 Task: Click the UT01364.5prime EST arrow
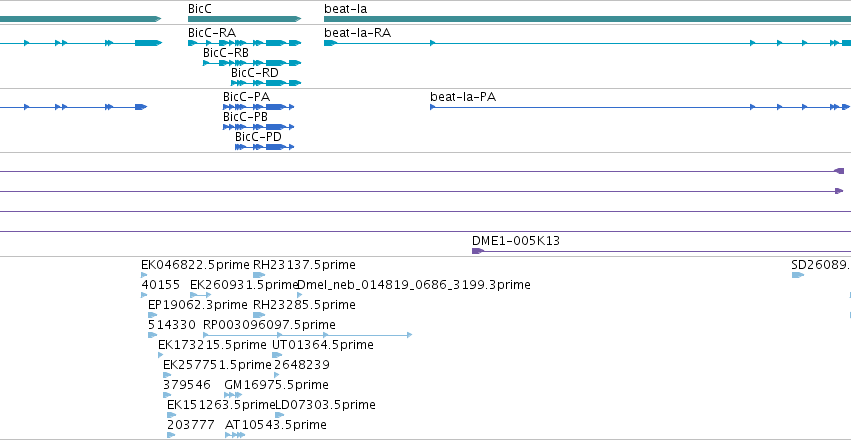coord(277,355)
